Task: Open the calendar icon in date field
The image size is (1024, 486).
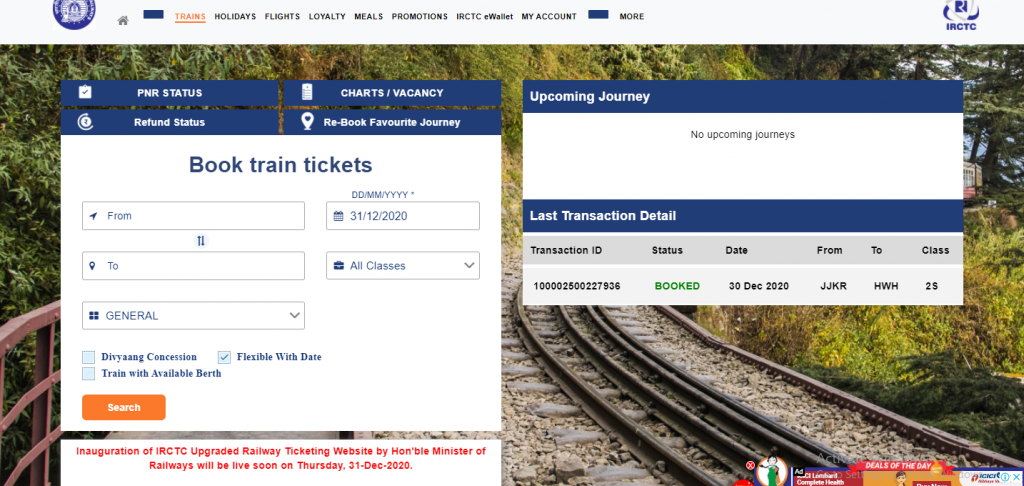Action: (338, 216)
